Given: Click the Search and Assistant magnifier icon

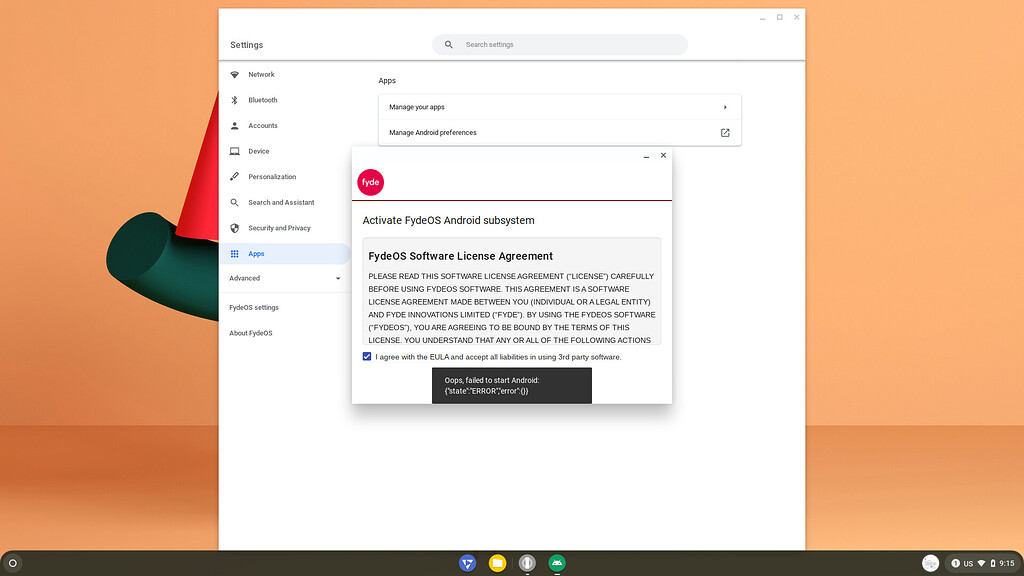Looking at the screenshot, I should click(x=234, y=202).
